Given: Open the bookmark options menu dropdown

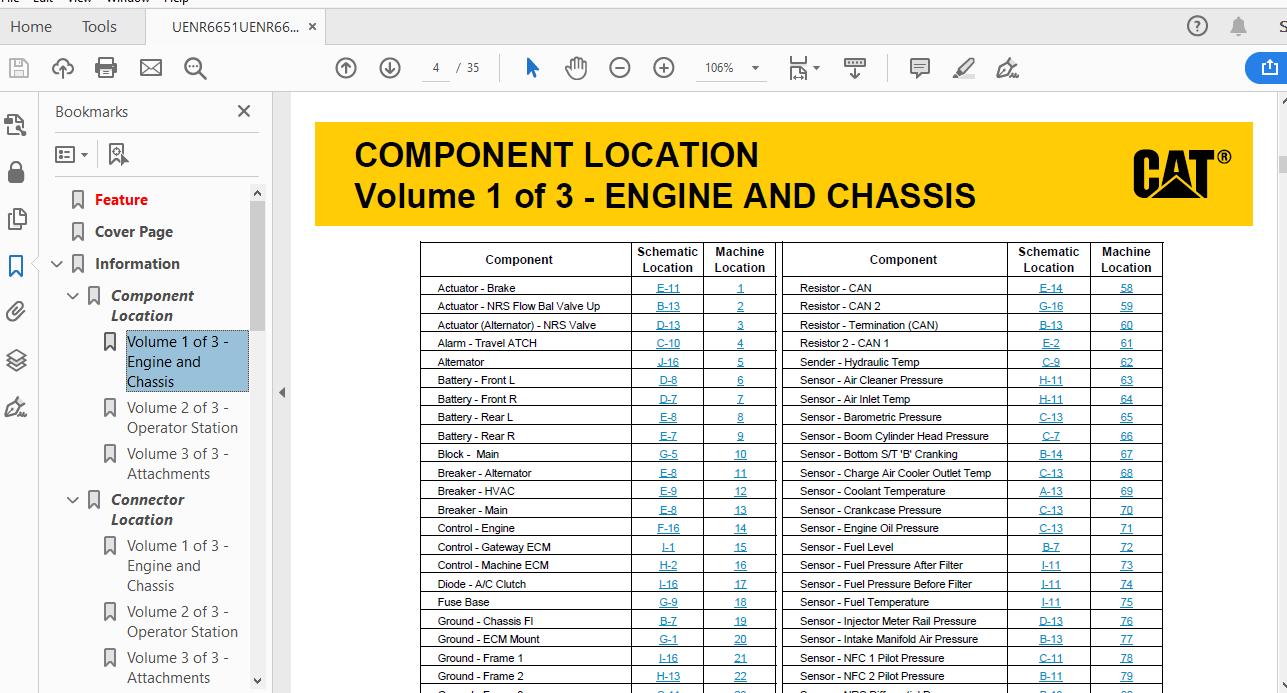Looking at the screenshot, I should [x=71, y=154].
